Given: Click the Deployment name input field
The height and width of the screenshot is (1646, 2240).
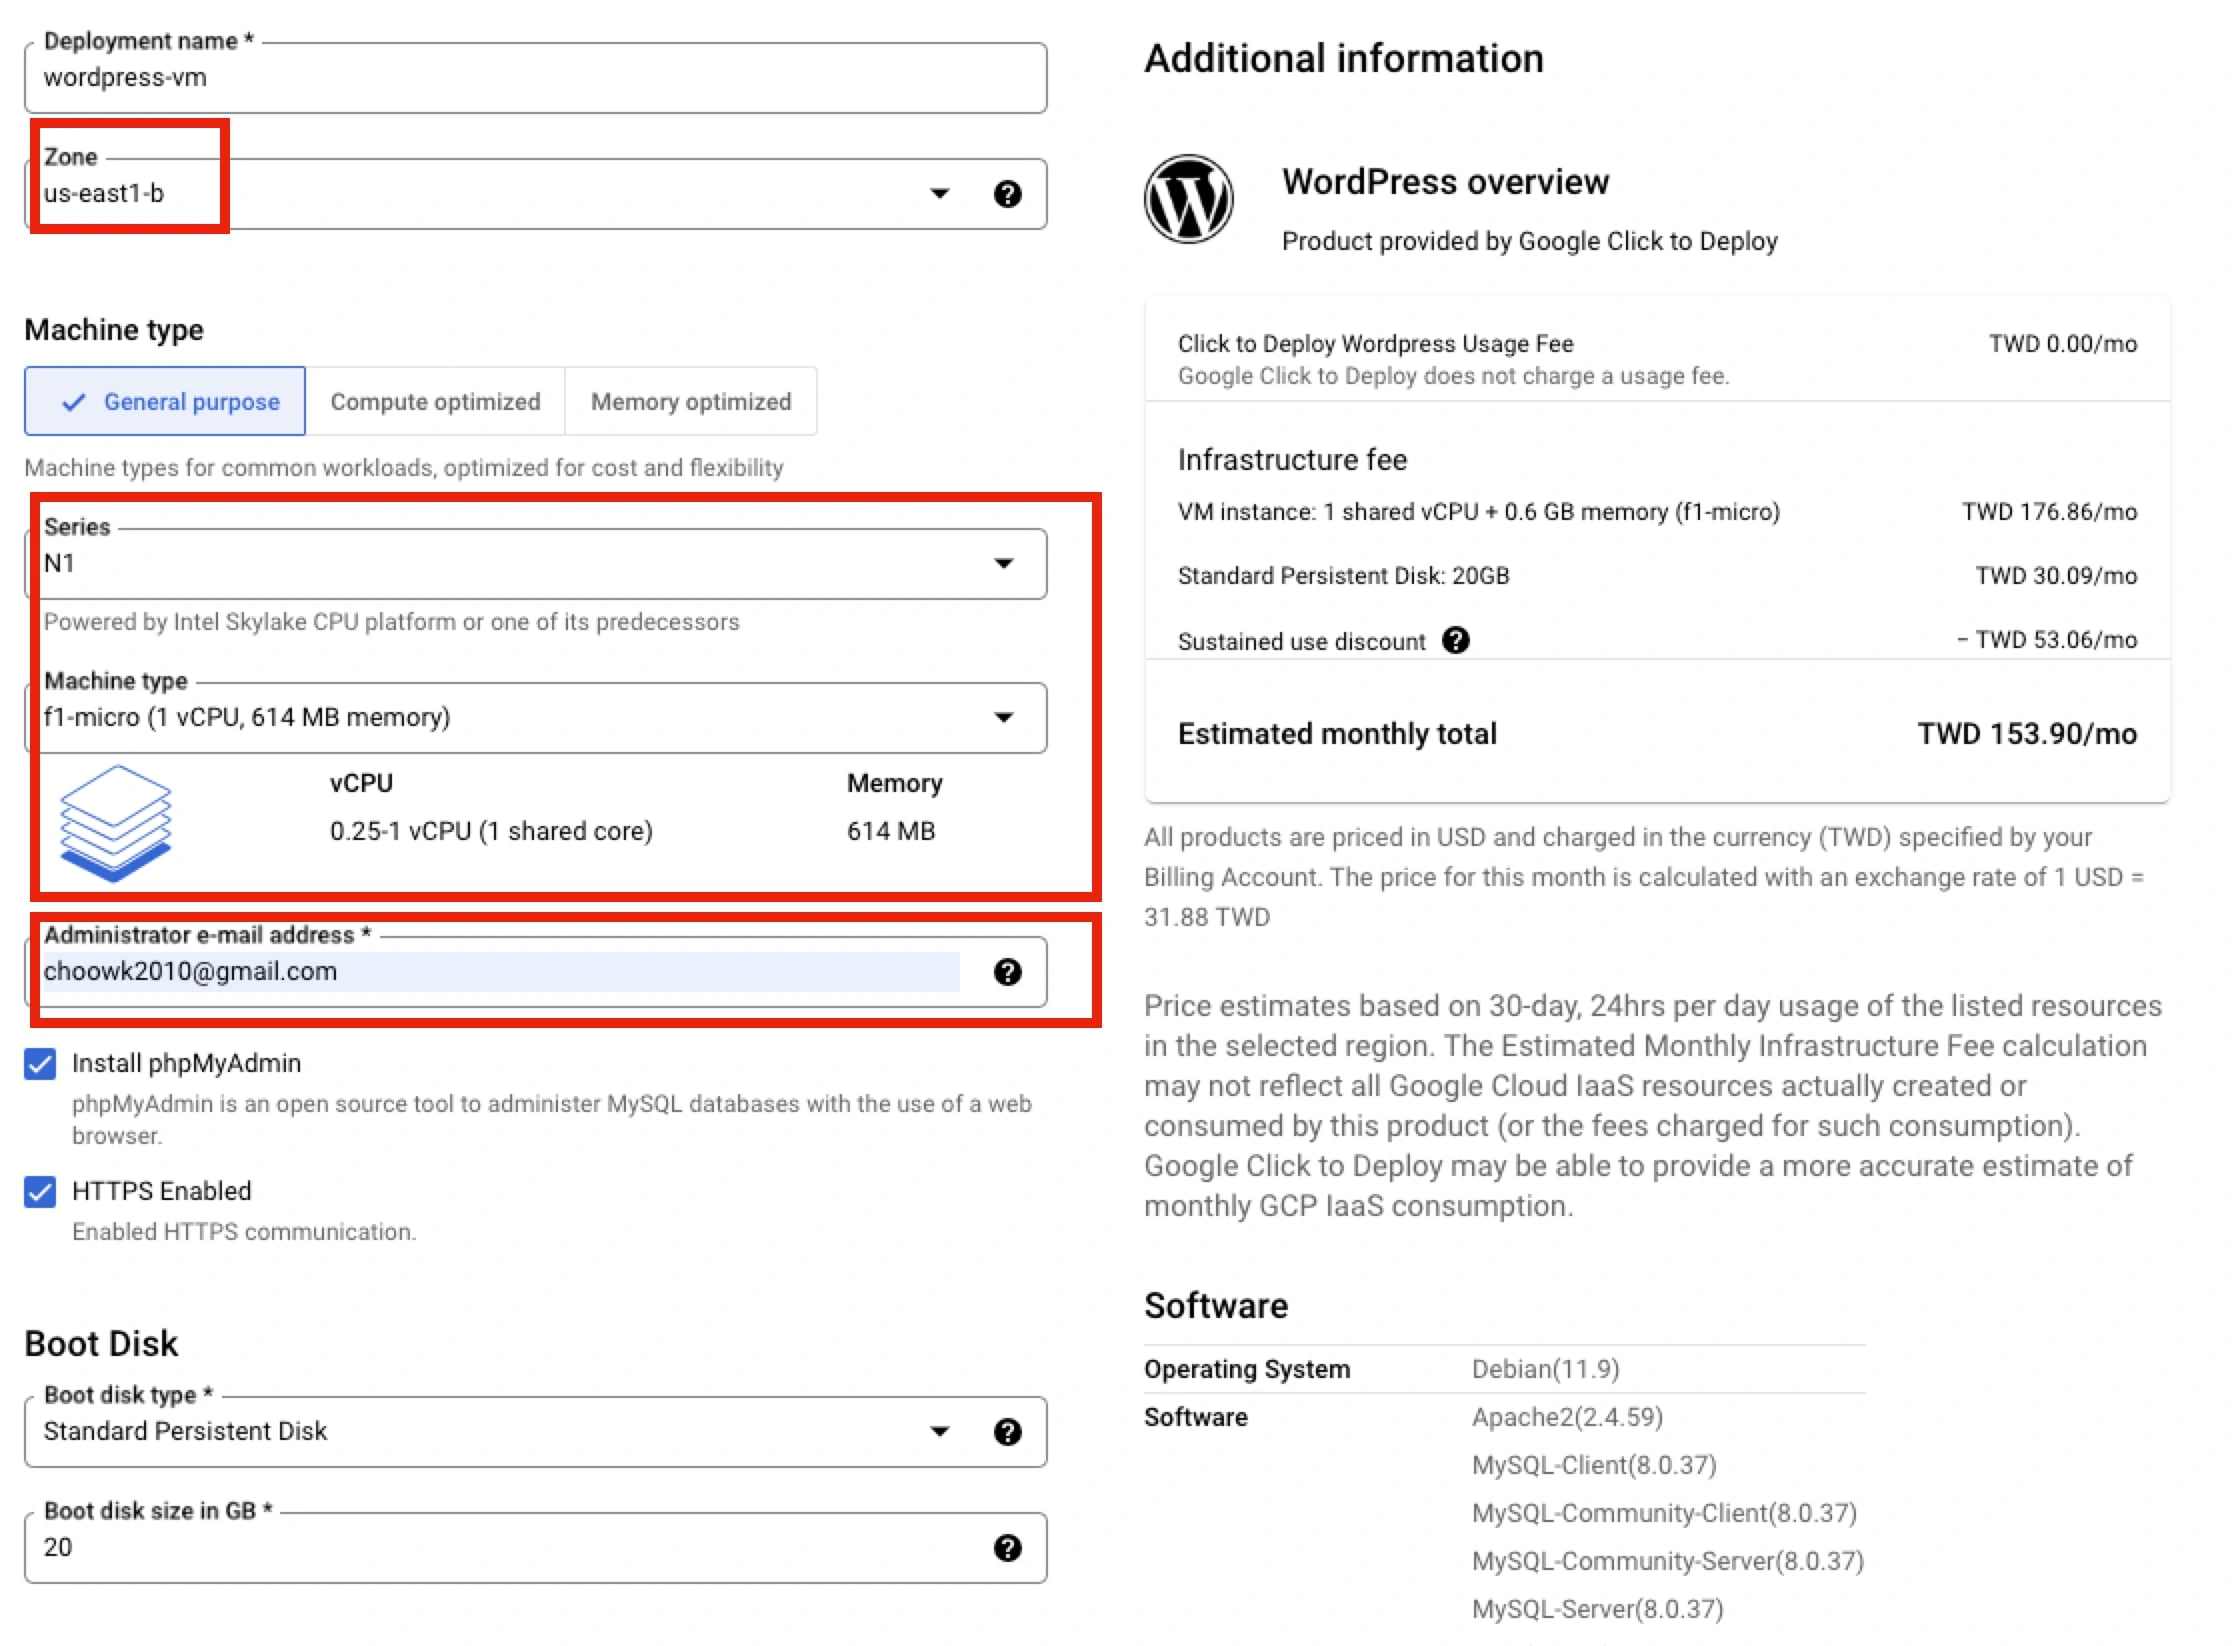Looking at the screenshot, I should (535, 78).
